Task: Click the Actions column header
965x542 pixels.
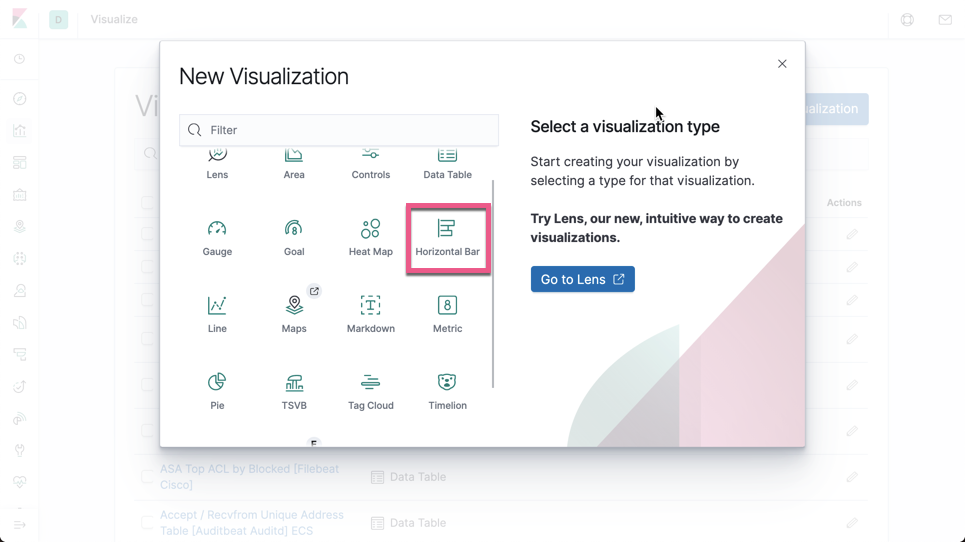Action: 844,202
